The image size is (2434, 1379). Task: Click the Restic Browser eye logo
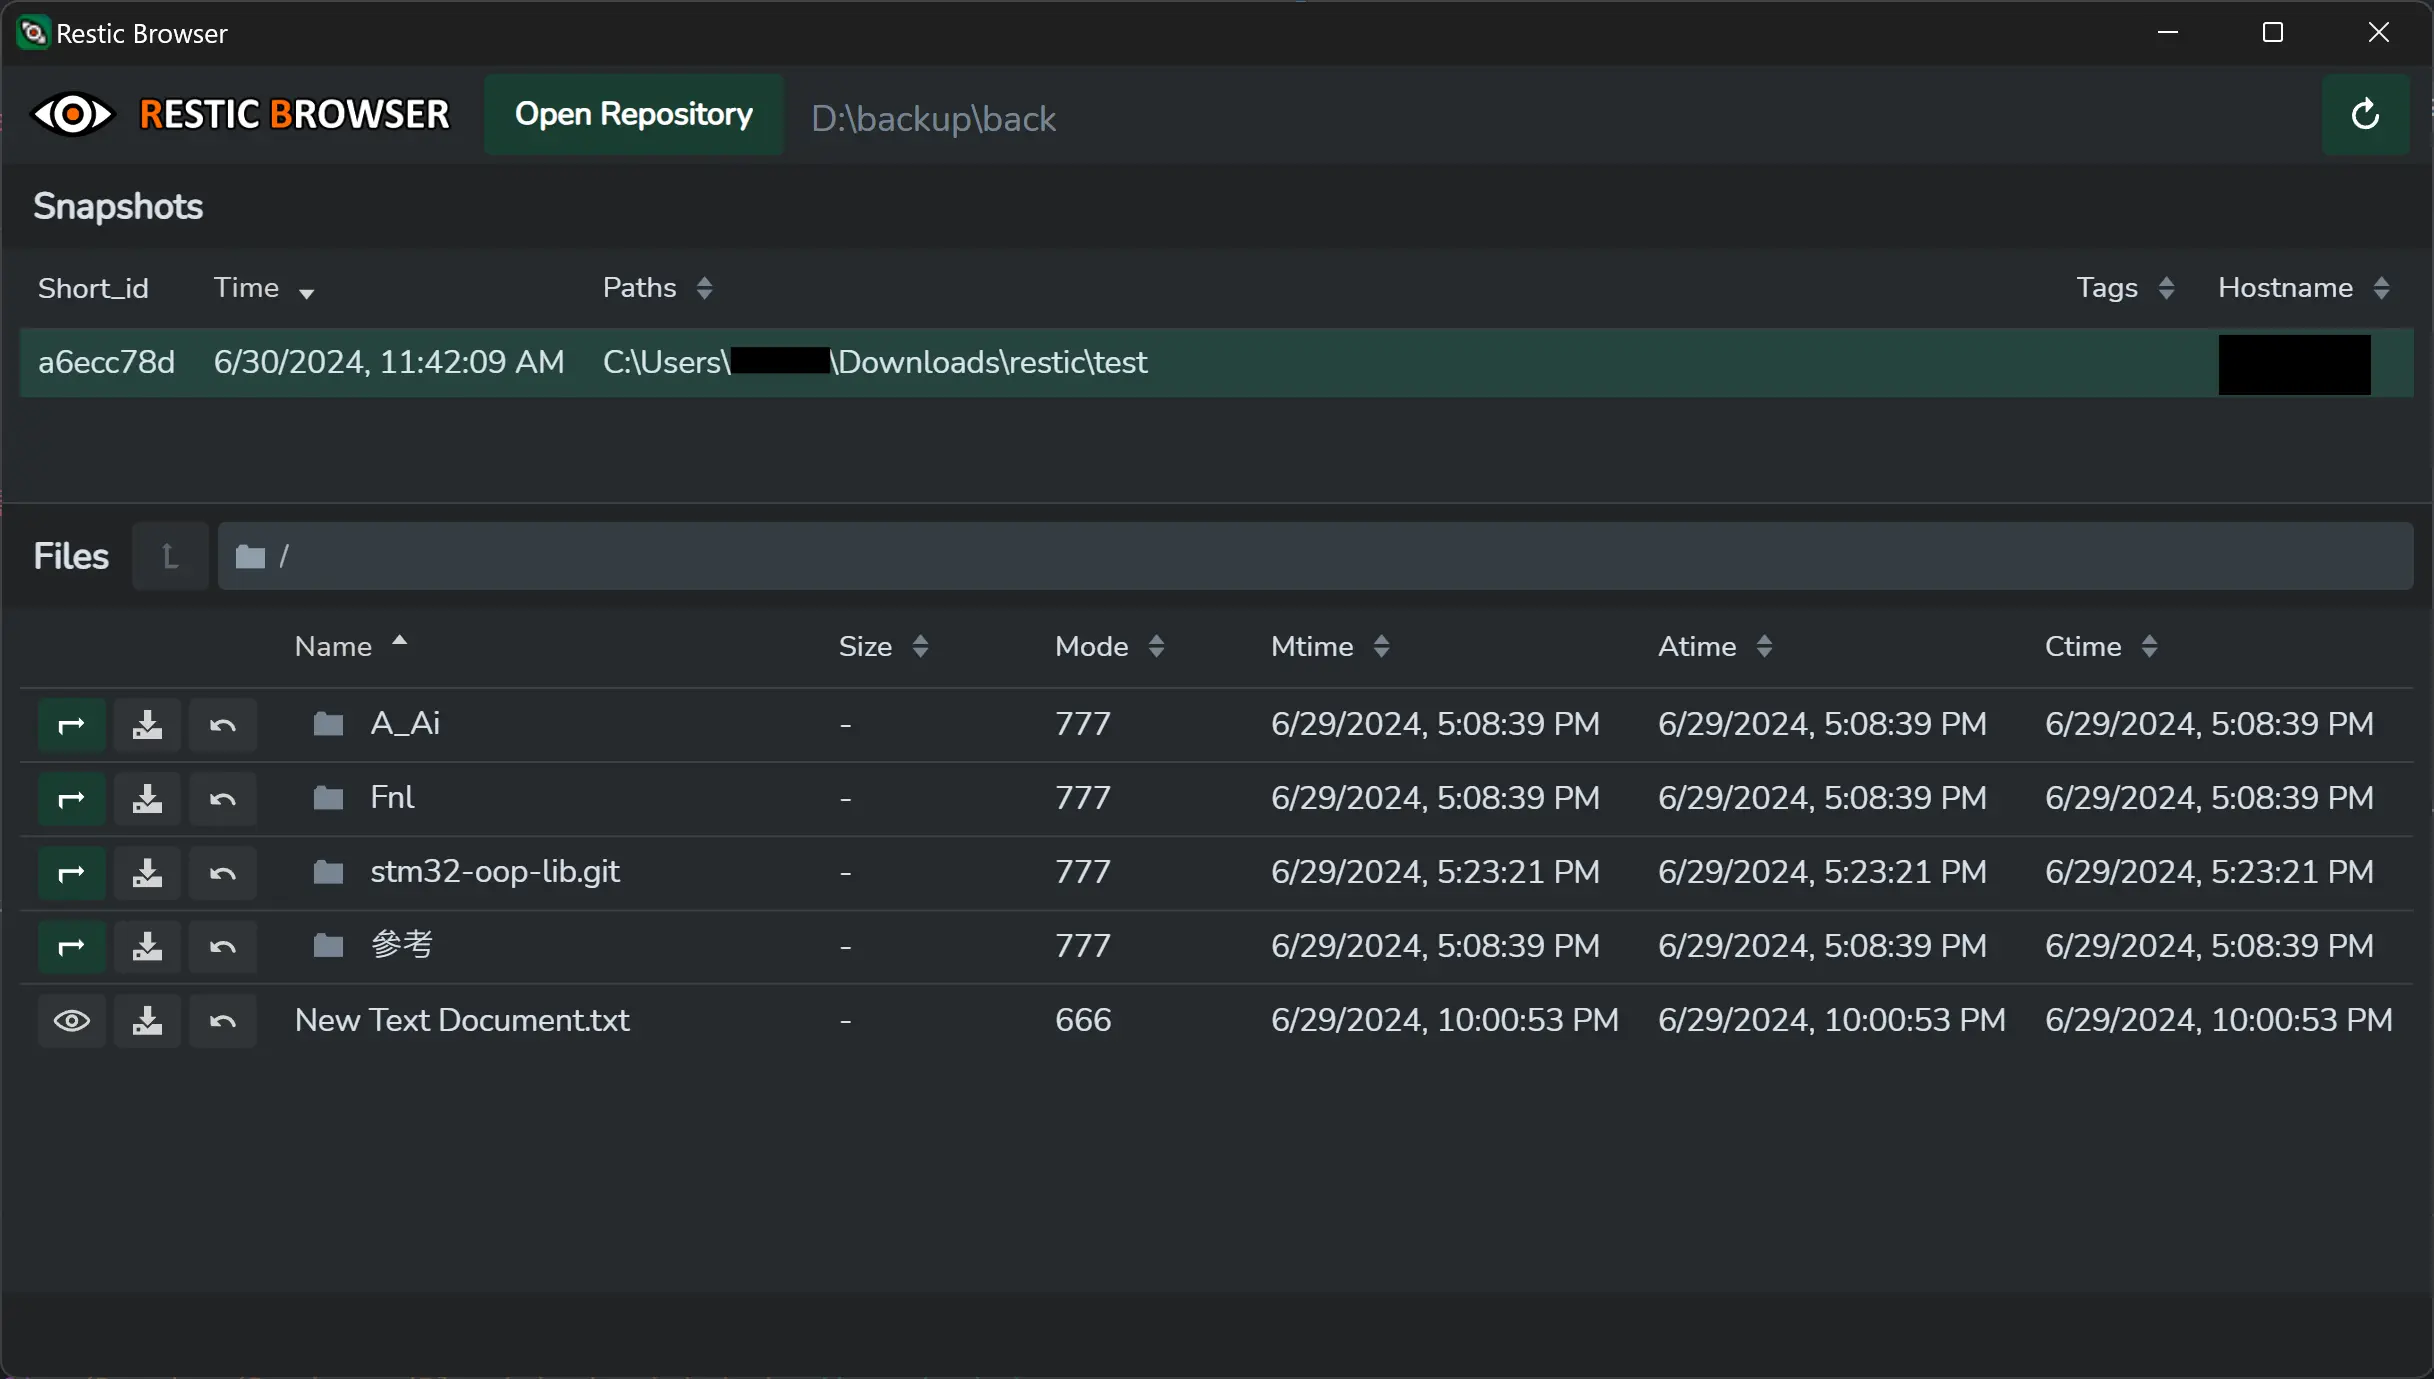pyautogui.click(x=73, y=114)
